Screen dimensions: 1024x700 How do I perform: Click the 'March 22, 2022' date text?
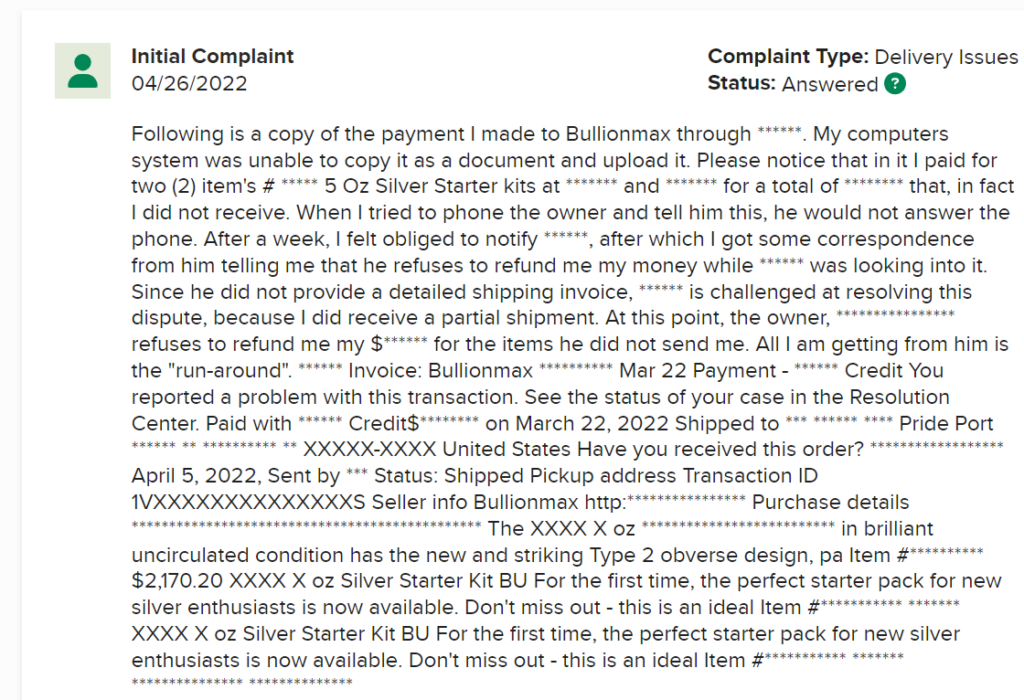592,424
